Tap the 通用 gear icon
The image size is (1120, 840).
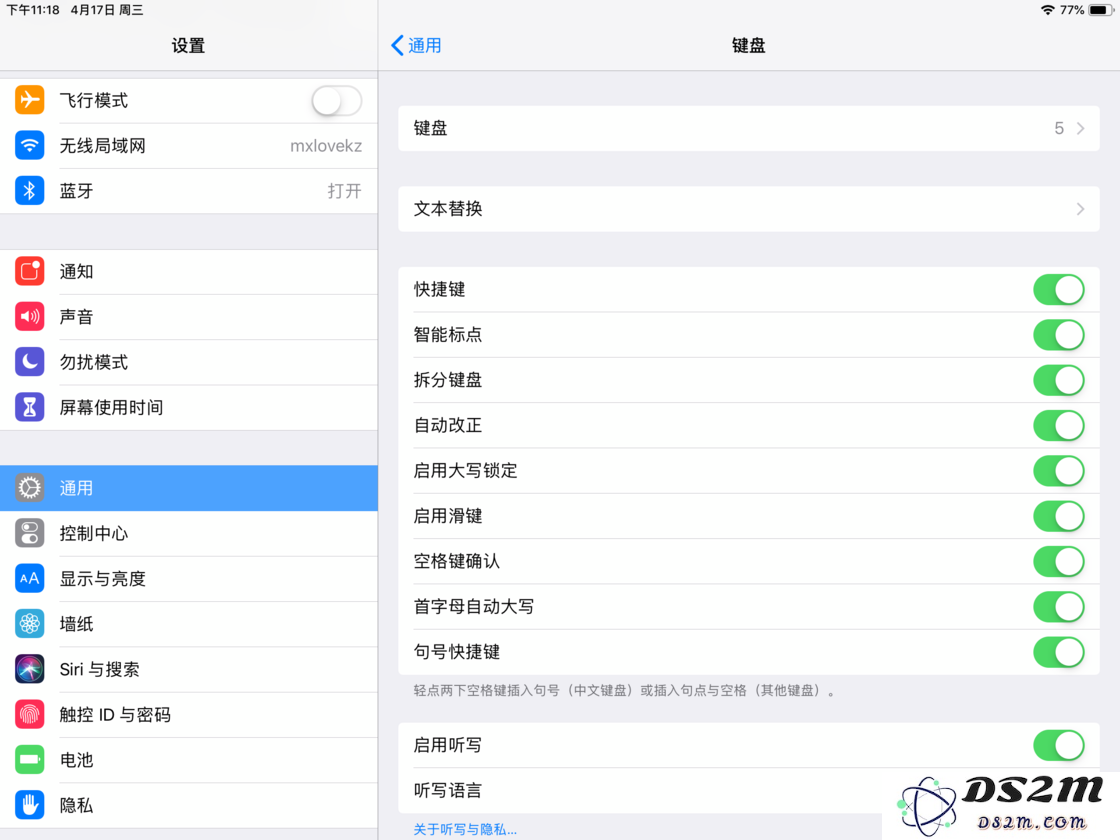point(29,488)
